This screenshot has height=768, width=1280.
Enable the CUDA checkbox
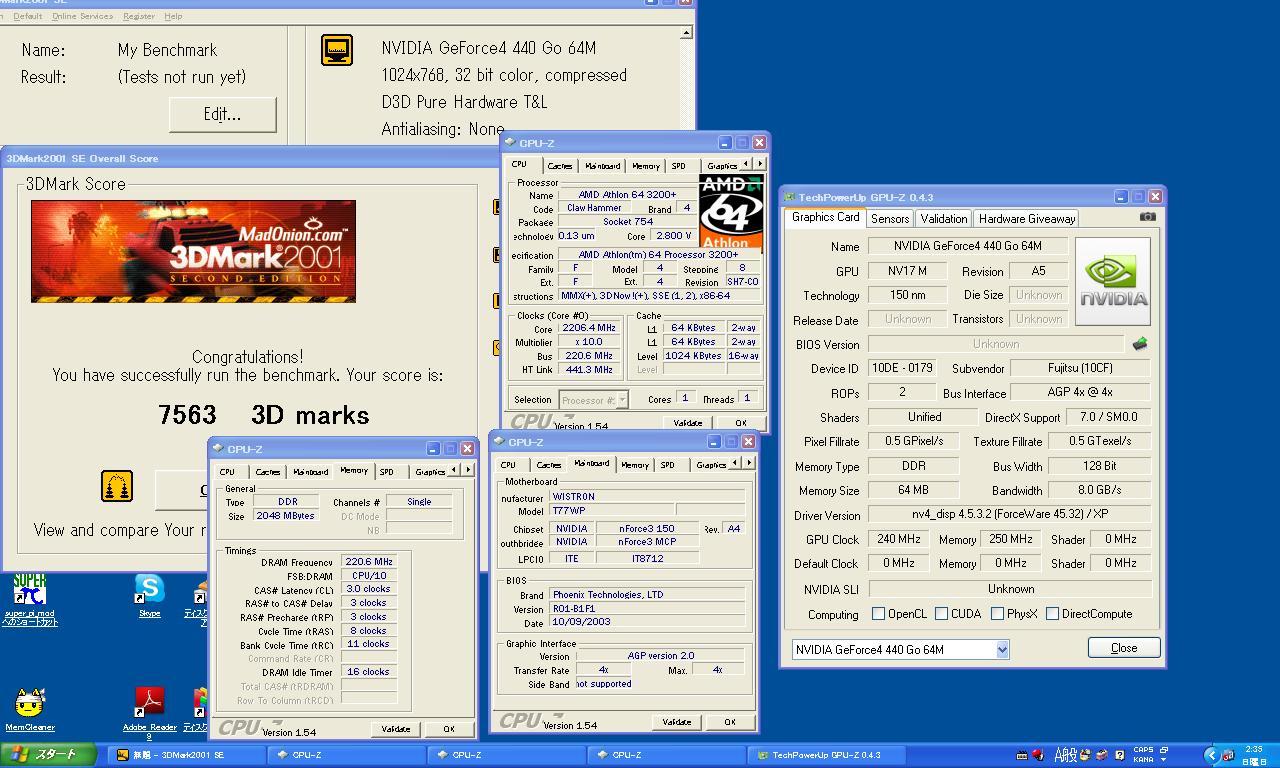pyautogui.click(x=941, y=614)
